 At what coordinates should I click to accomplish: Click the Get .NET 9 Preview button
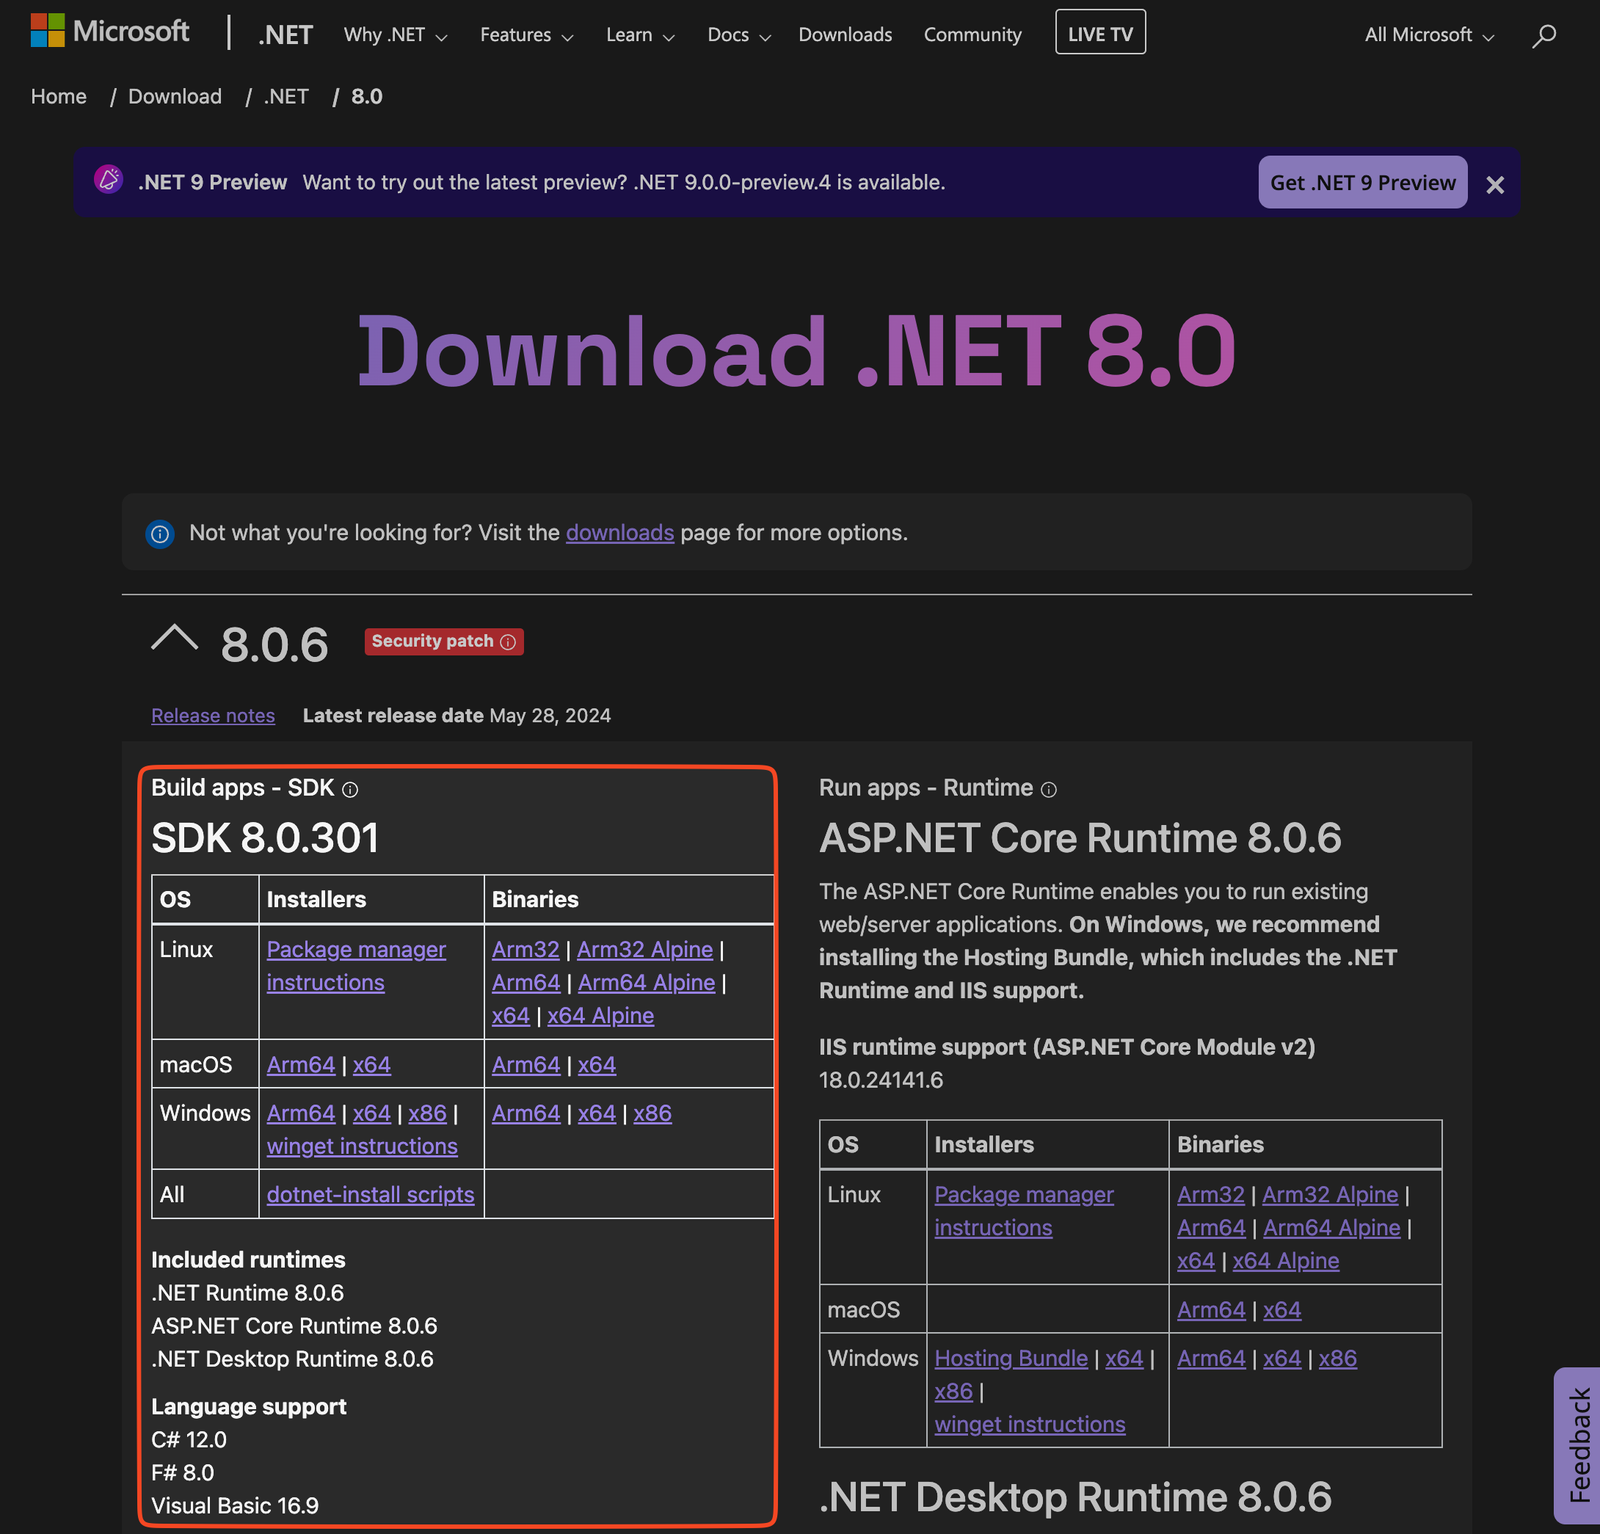pyautogui.click(x=1361, y=182)
